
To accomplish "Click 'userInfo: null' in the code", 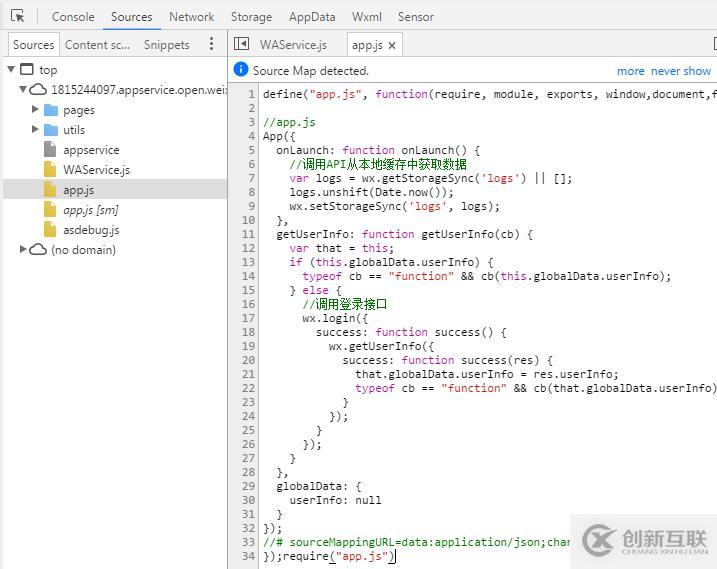I will pos(335,500).
